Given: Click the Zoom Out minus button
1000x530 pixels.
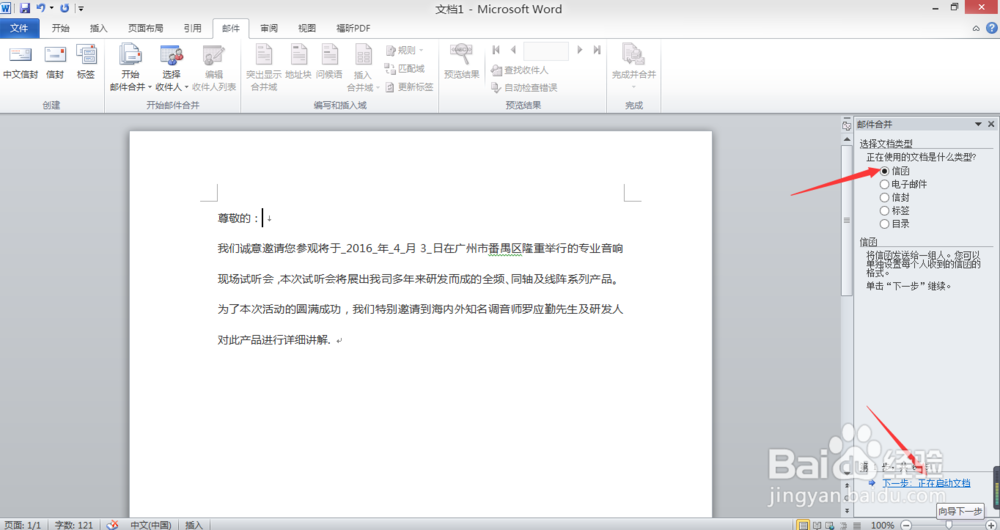Looking at the screenshot, I should [906, 525].
